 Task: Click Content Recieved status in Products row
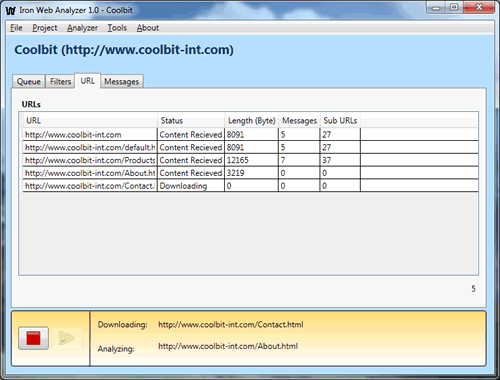pyautogui.click(x=191, y=160)
